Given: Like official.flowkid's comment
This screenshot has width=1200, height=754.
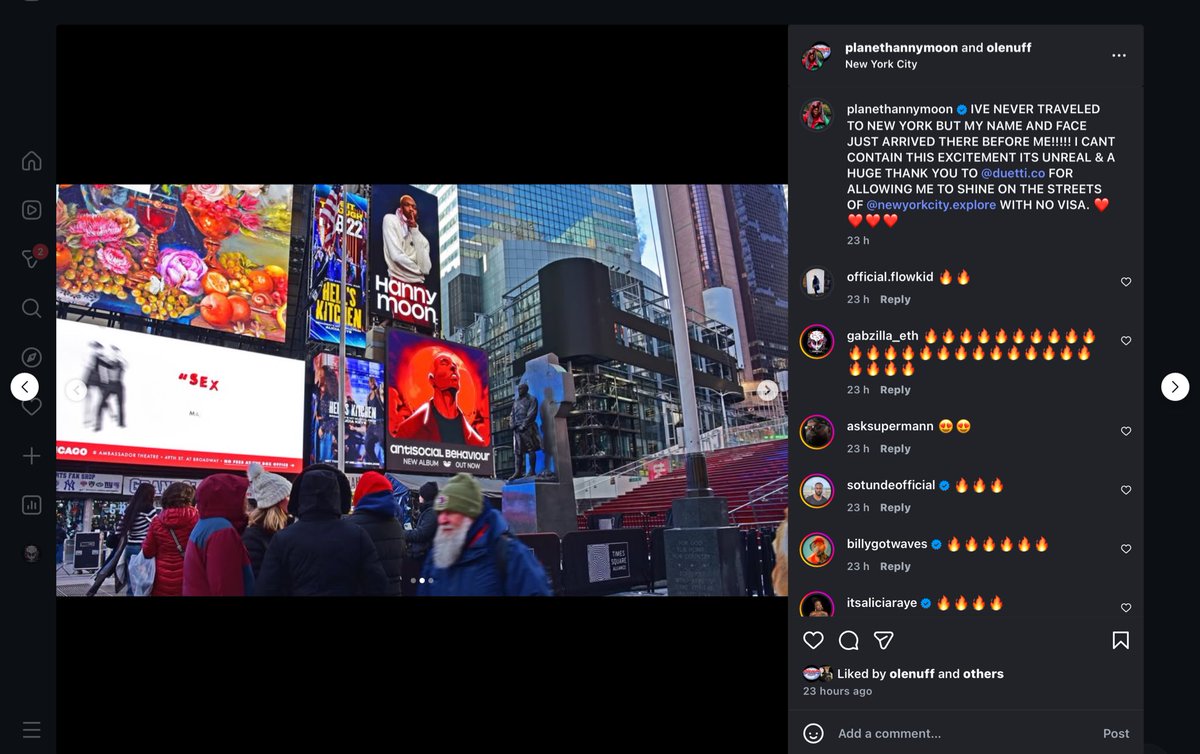Looking at the screenshot, I should (x=1126, y=282).
